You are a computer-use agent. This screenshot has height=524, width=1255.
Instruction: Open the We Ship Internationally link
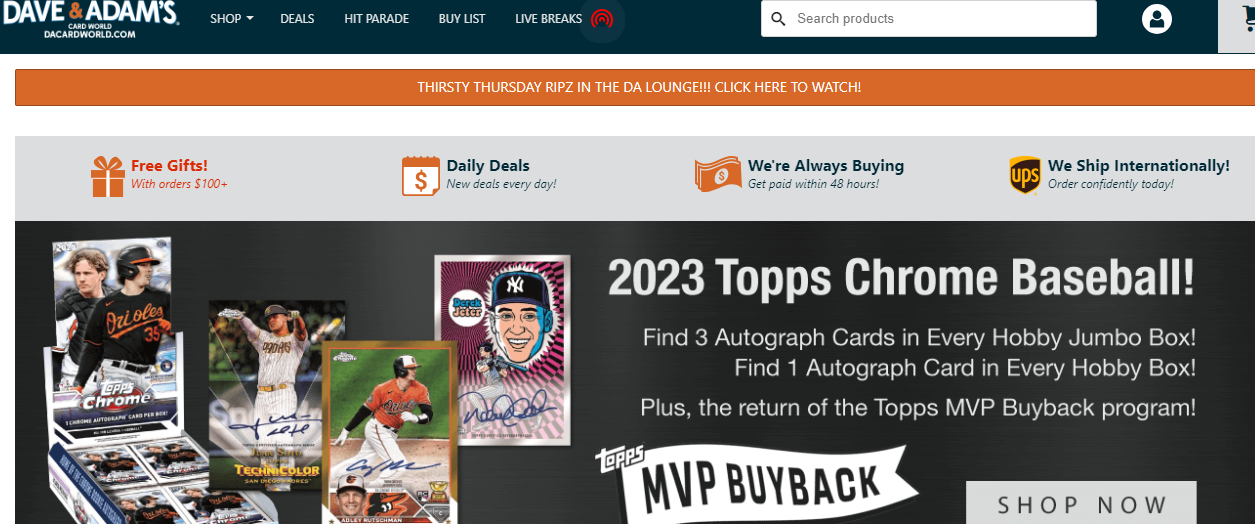coord(1139,165)
